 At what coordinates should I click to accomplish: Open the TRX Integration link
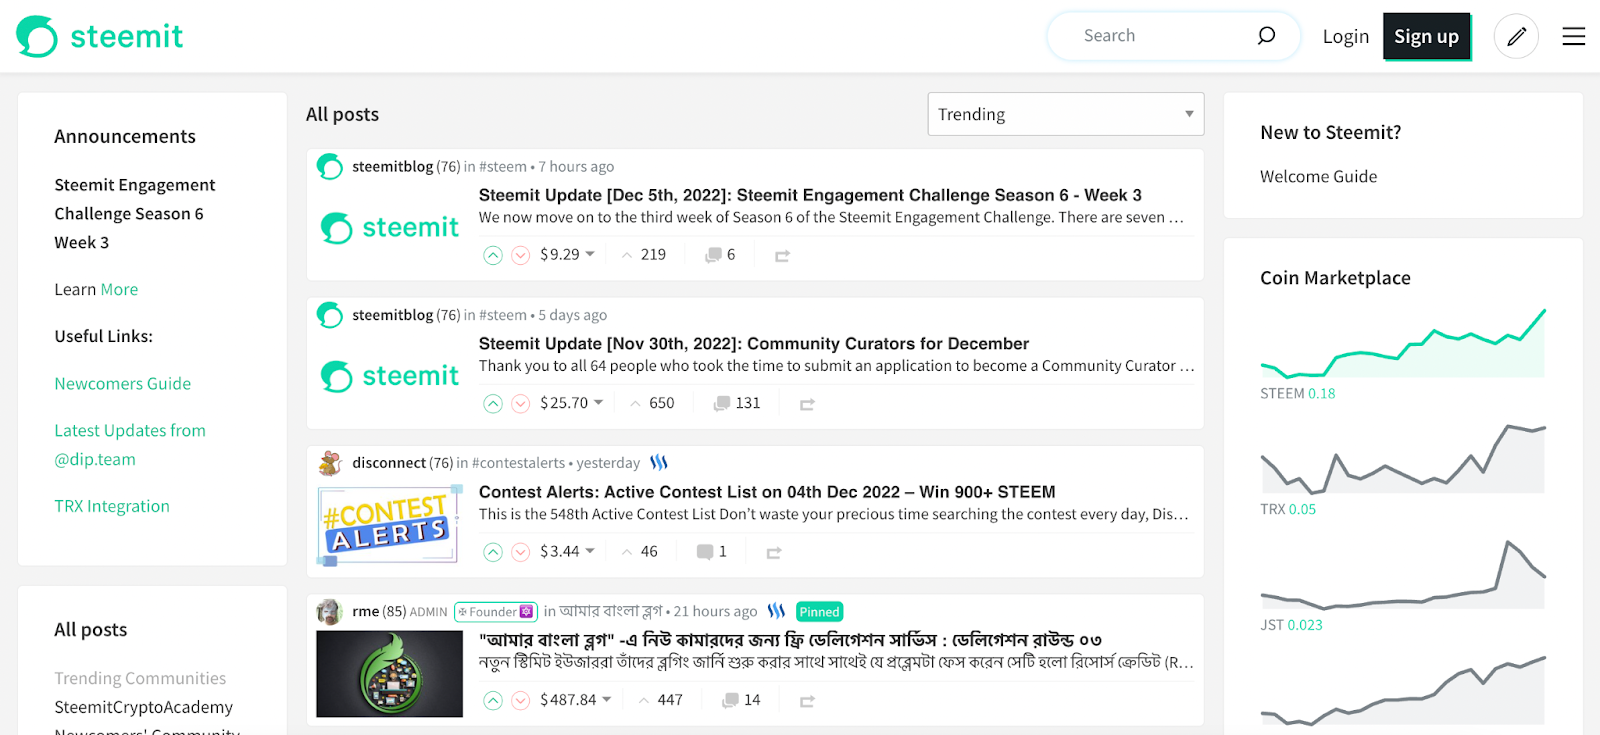pyautogui.click(x=112, y=506)
